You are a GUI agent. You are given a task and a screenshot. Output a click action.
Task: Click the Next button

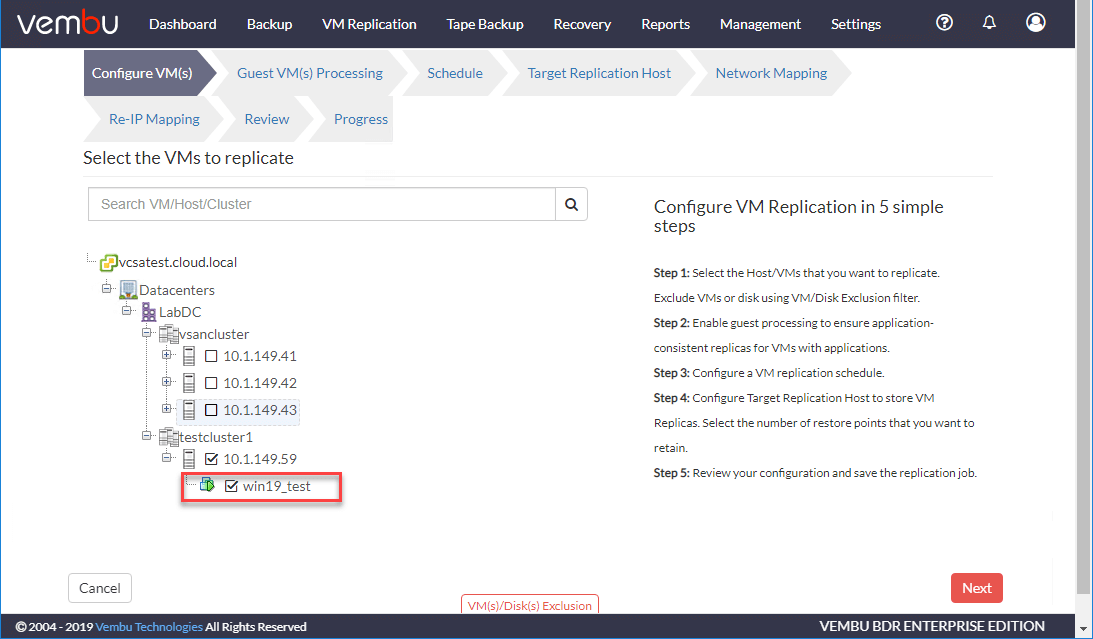pyautogui.click(x=977, y=588)
